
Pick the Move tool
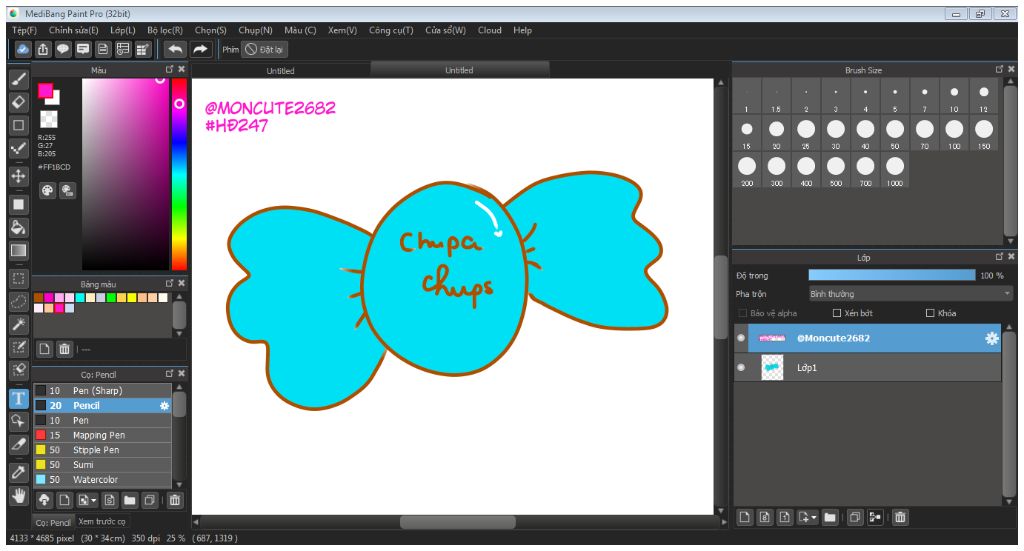(x=19, y=176)
